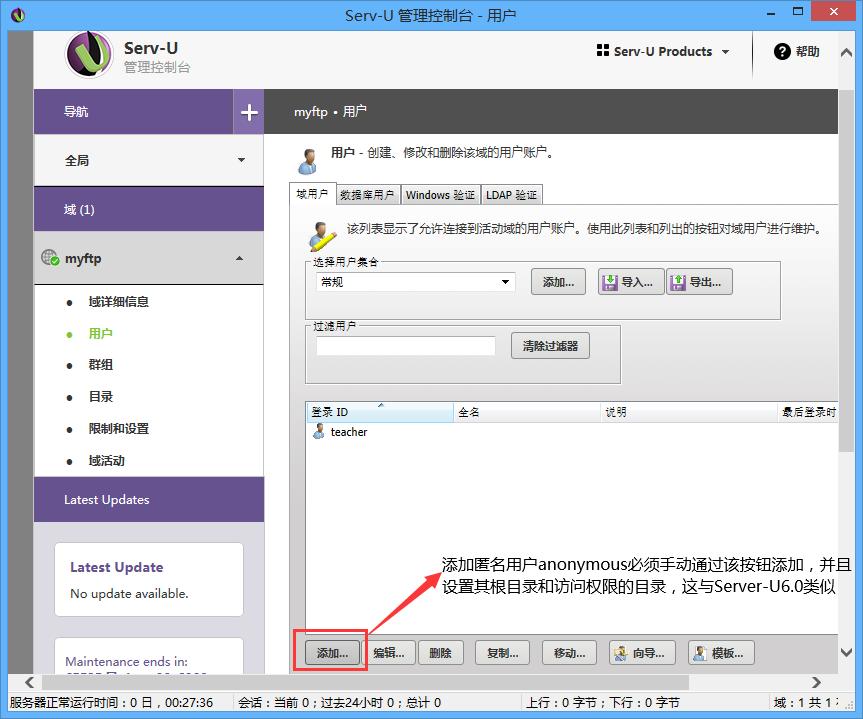
Task: Click the No update available text
Action: pos(129,593)
